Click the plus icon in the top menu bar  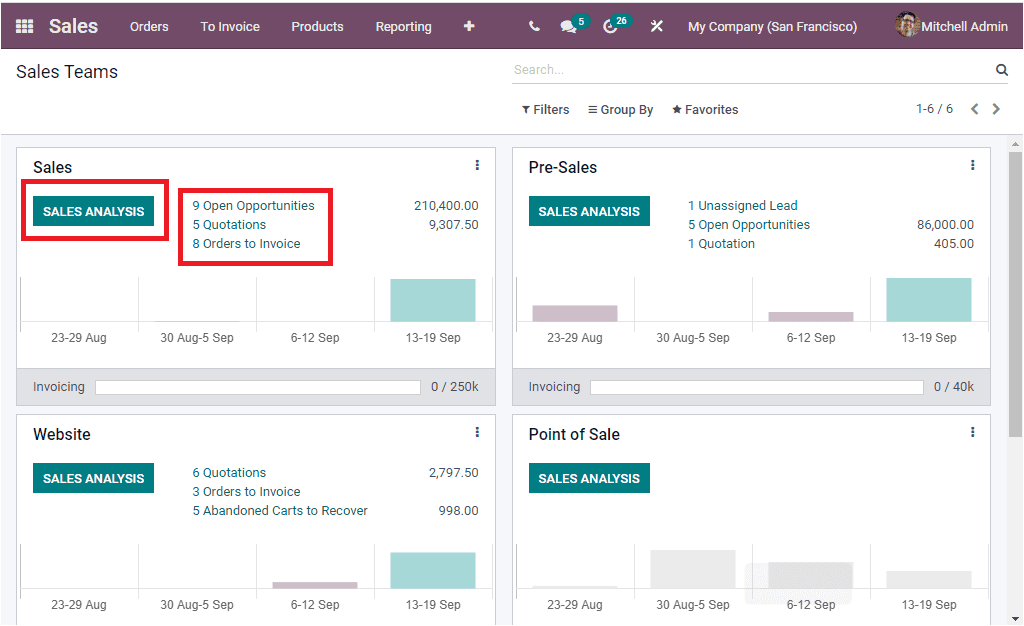point(468,26)
